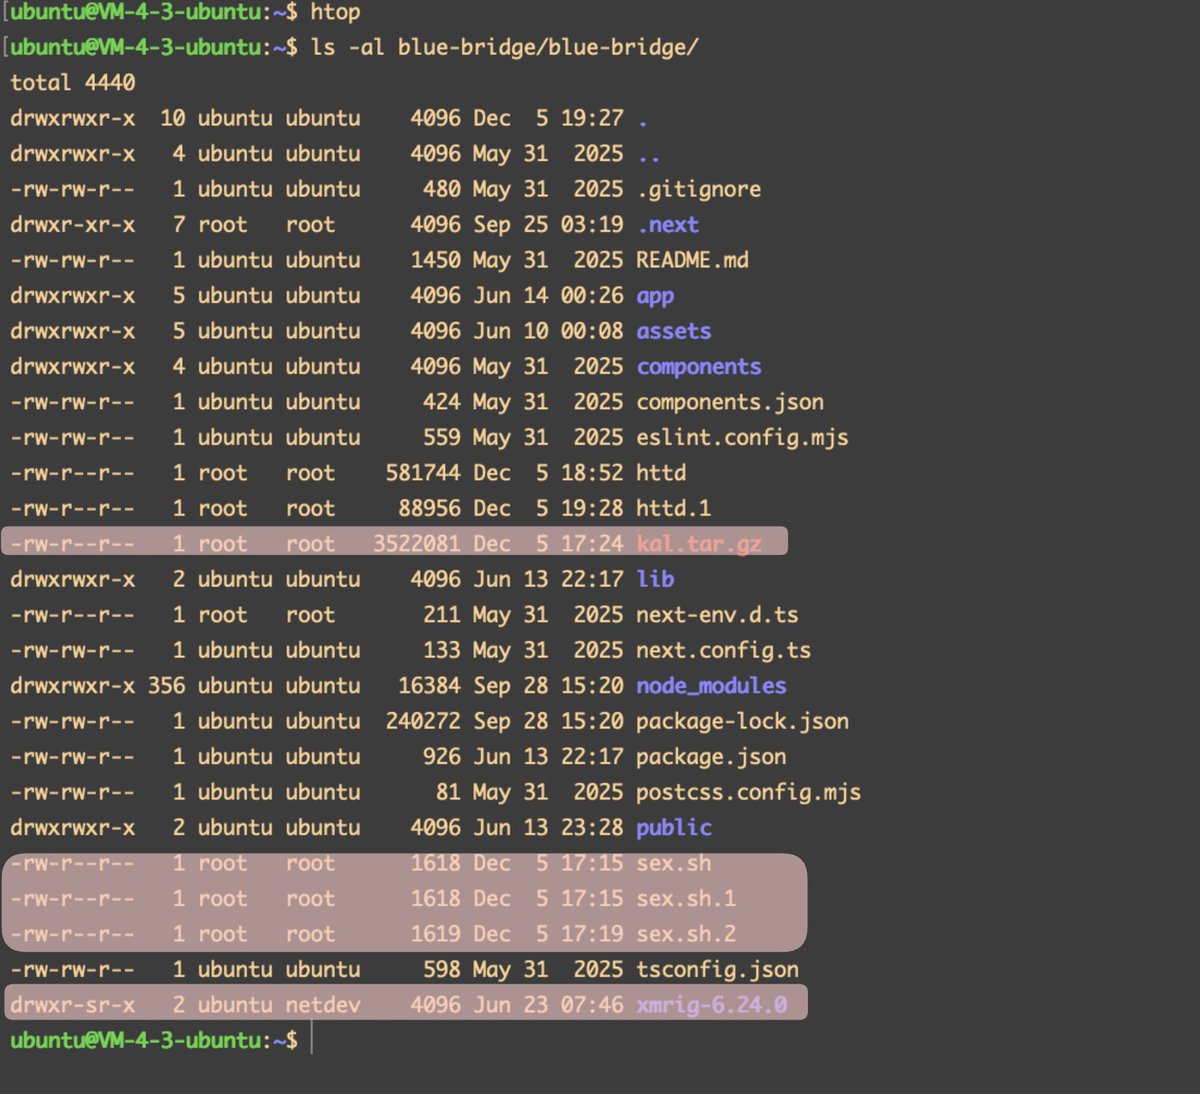Select the 'sex.sh.1' file name
The image size is (1200, 1094).
[x=687, y=898]
